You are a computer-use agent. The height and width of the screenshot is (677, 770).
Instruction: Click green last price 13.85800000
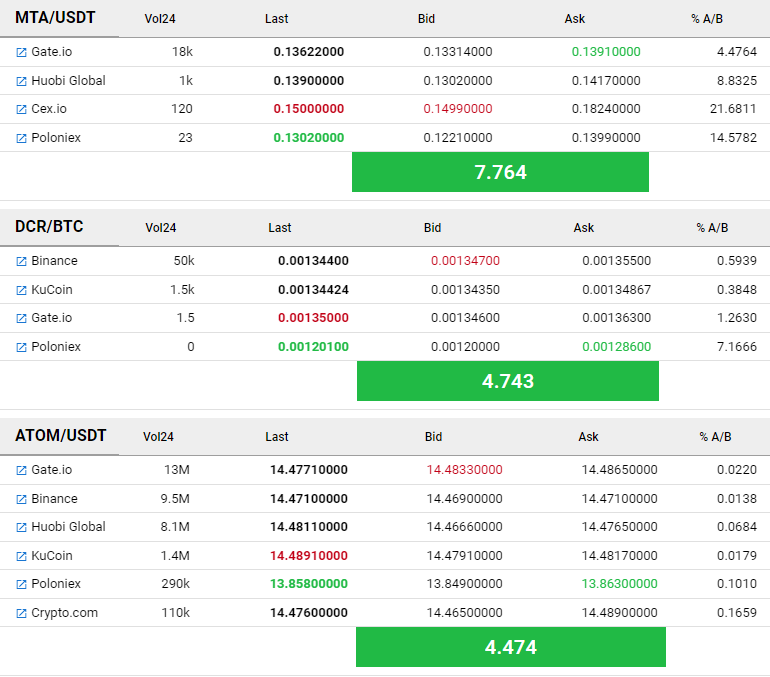click(309, 584)
